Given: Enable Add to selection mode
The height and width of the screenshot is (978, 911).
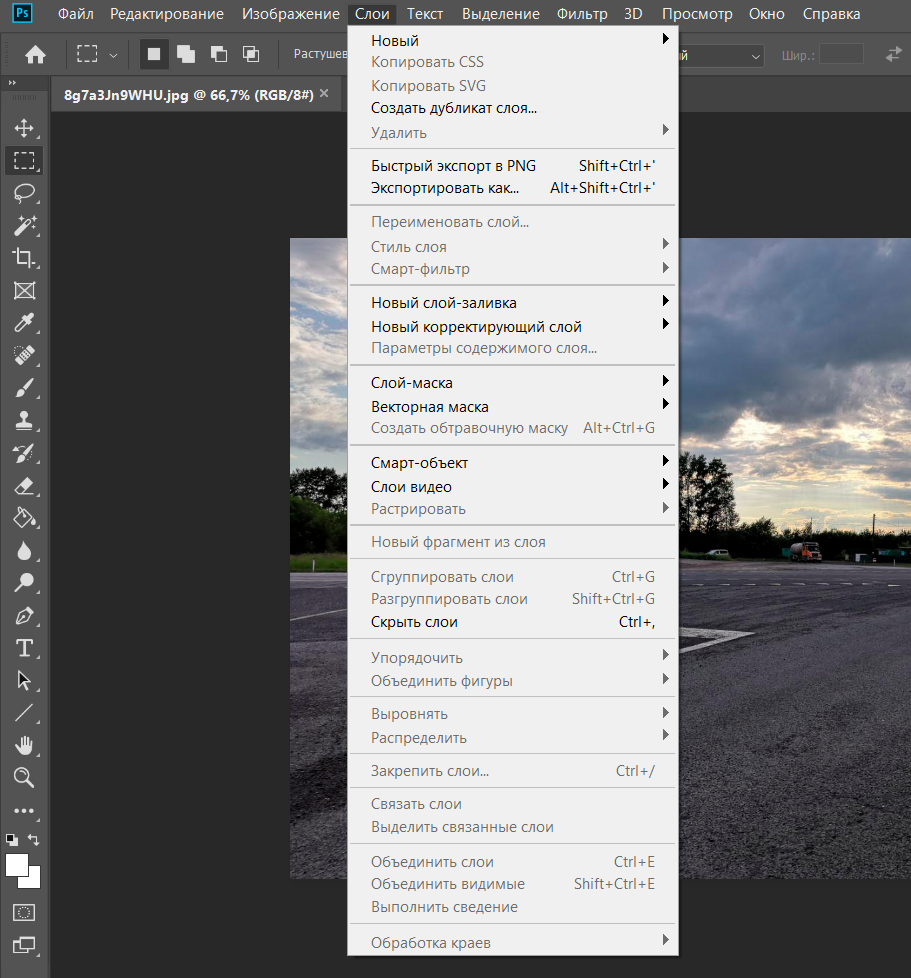Looking at the screenshot, I should (x=186, y=55).
